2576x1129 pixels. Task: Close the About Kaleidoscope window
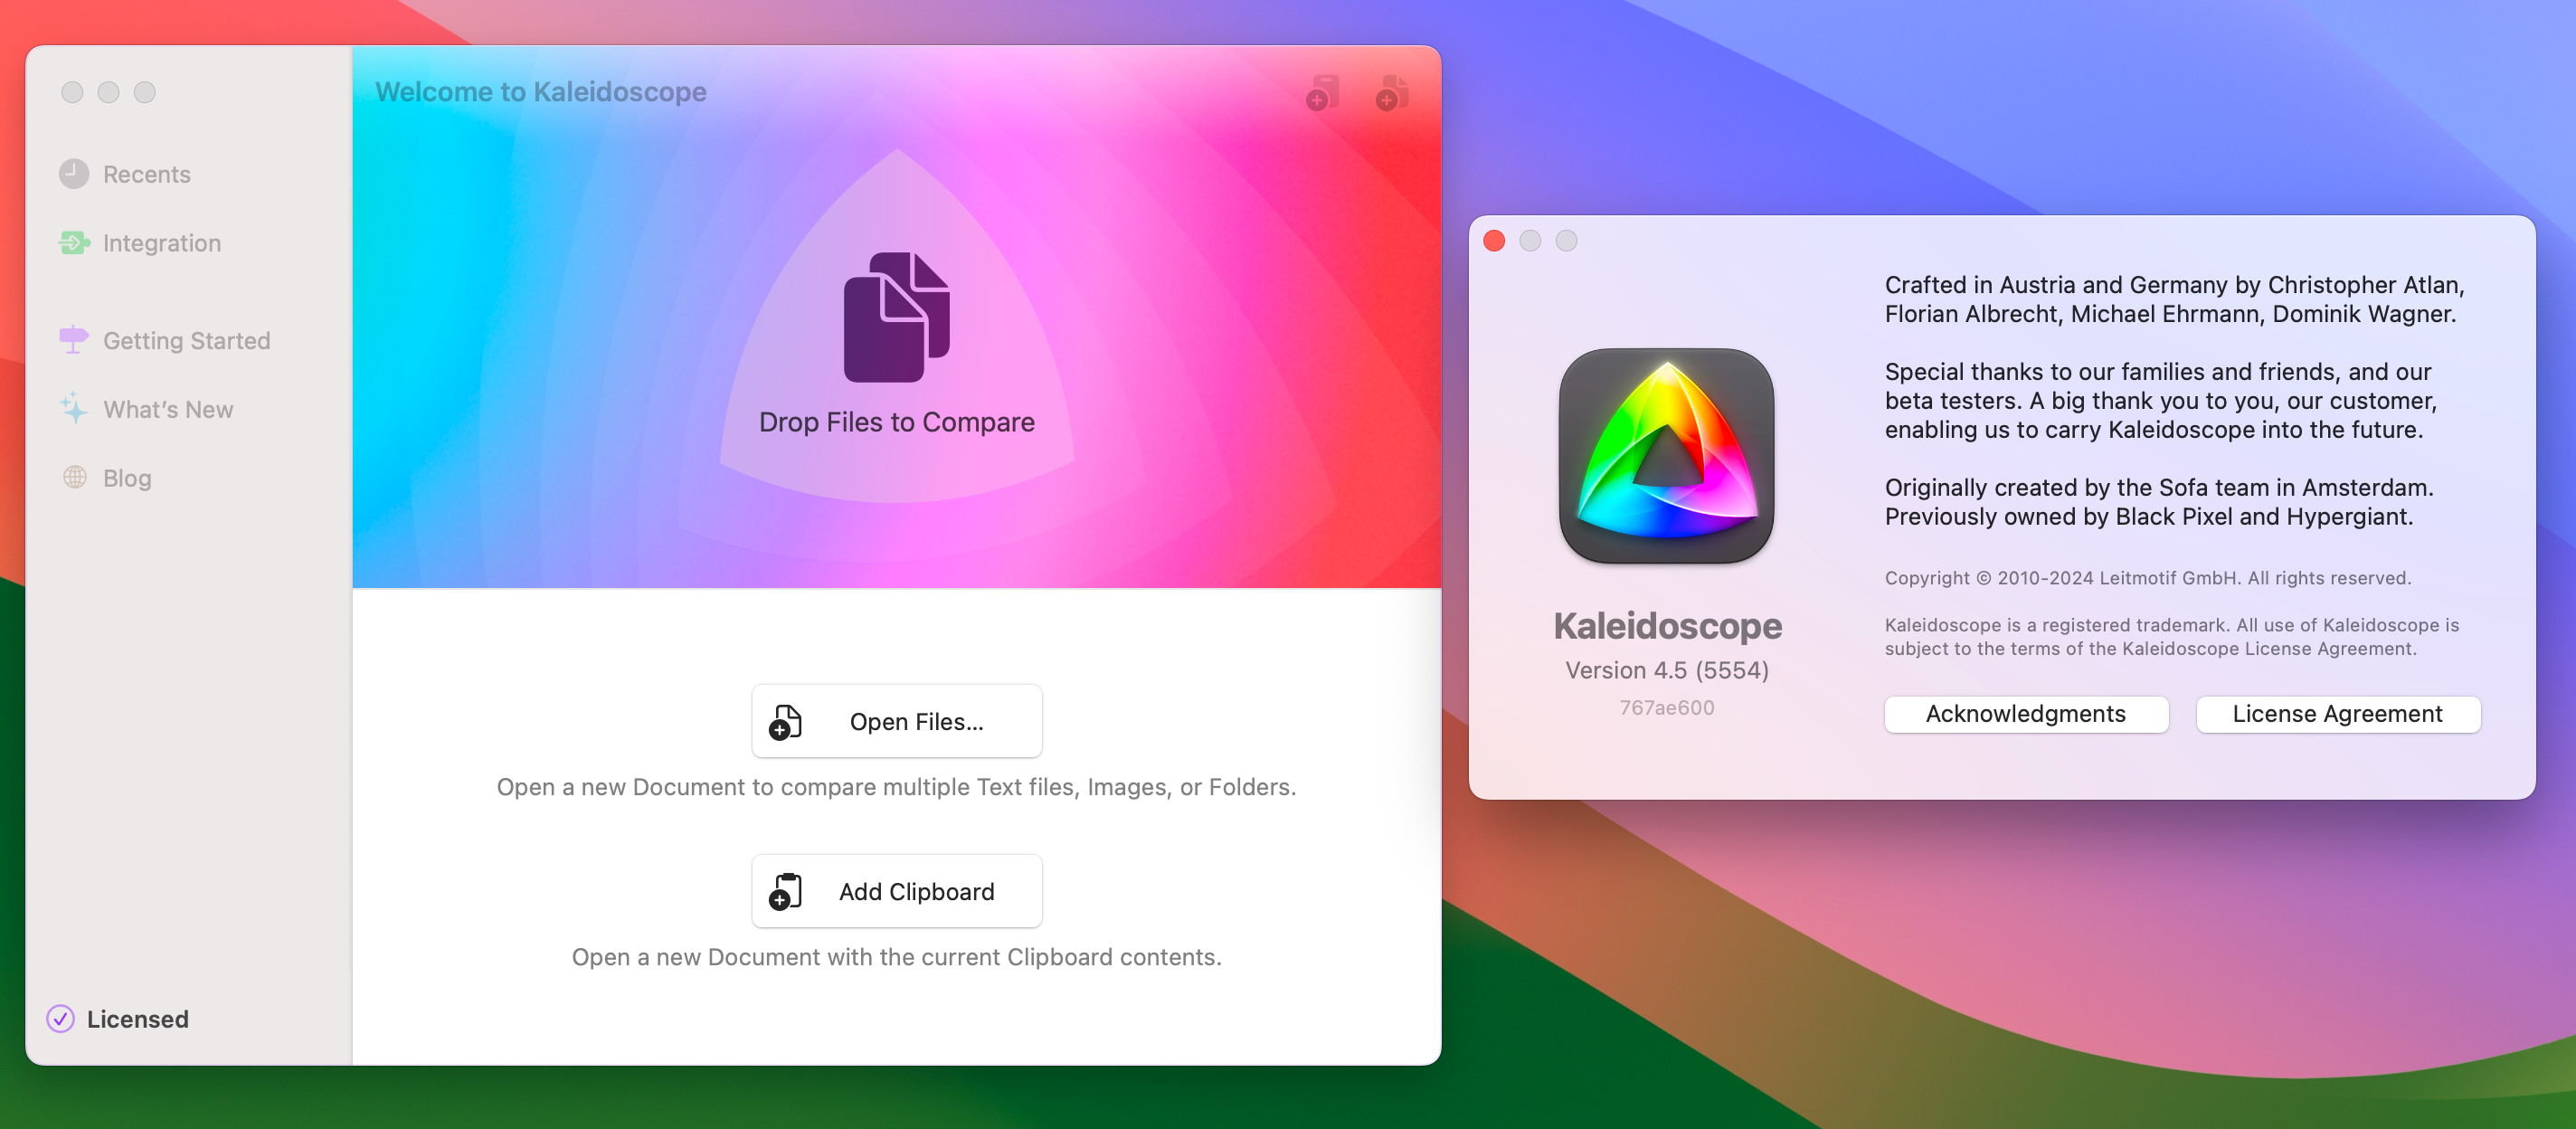(1494, 241)
